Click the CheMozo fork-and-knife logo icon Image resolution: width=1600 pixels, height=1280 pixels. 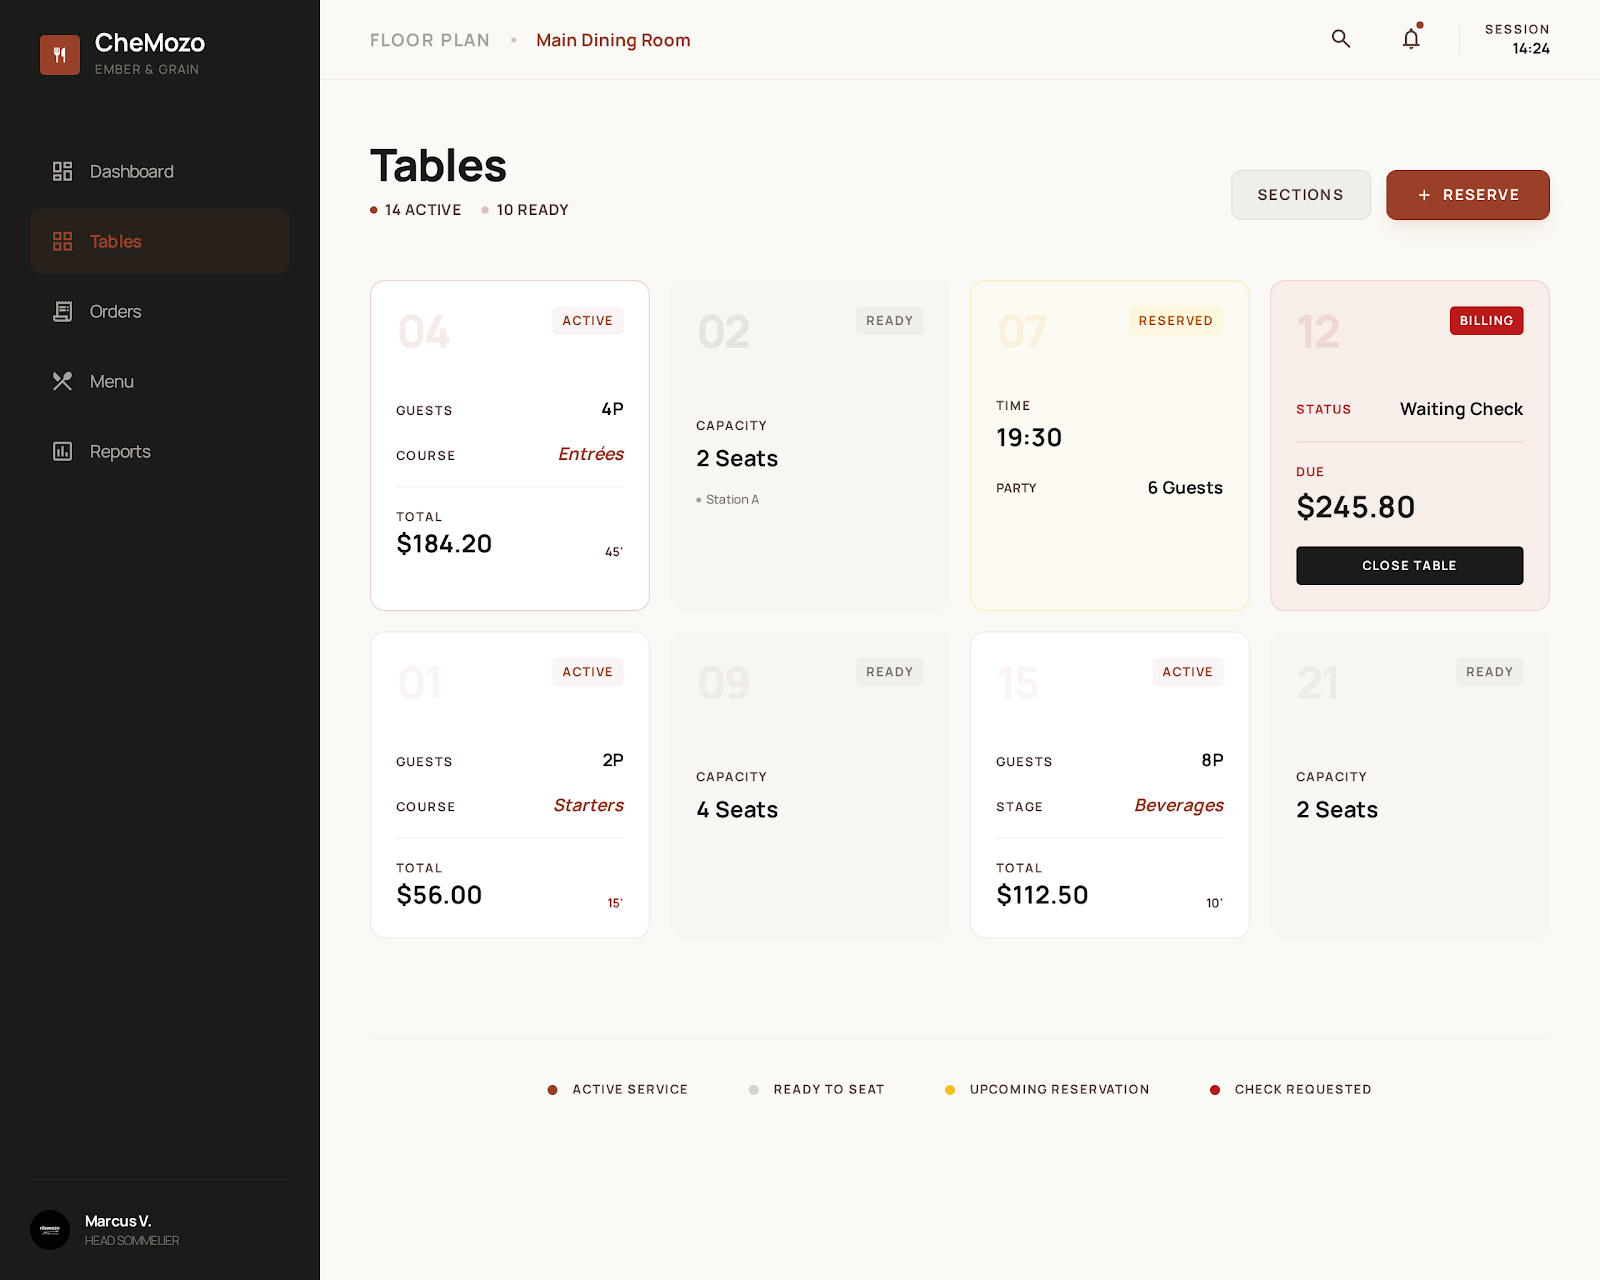coord(60,55)
